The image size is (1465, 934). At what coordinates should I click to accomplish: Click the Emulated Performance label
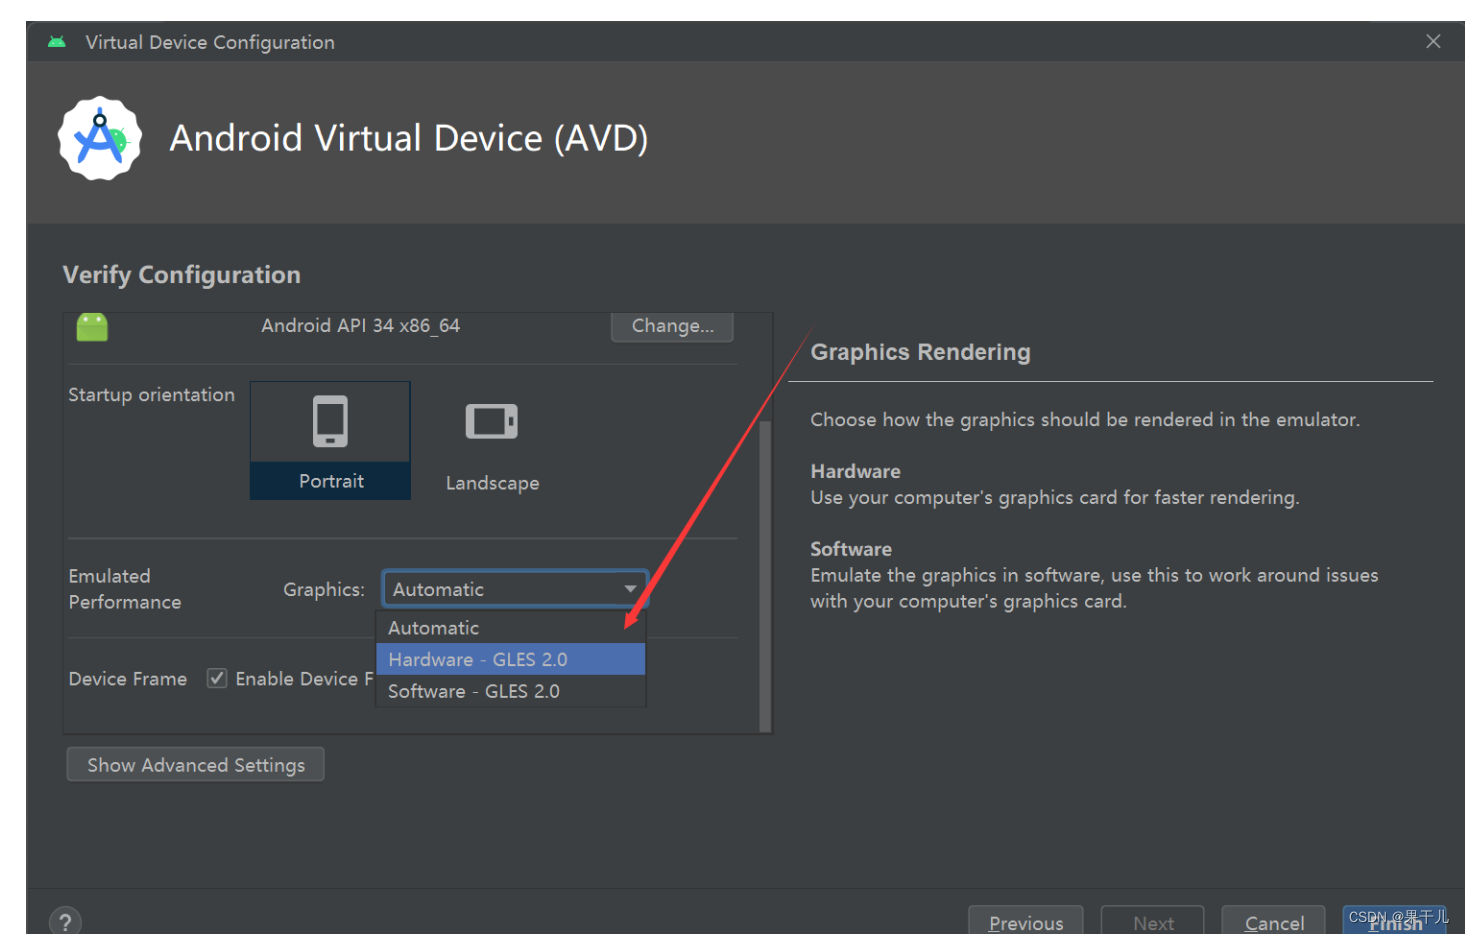(x=125, y=589)
